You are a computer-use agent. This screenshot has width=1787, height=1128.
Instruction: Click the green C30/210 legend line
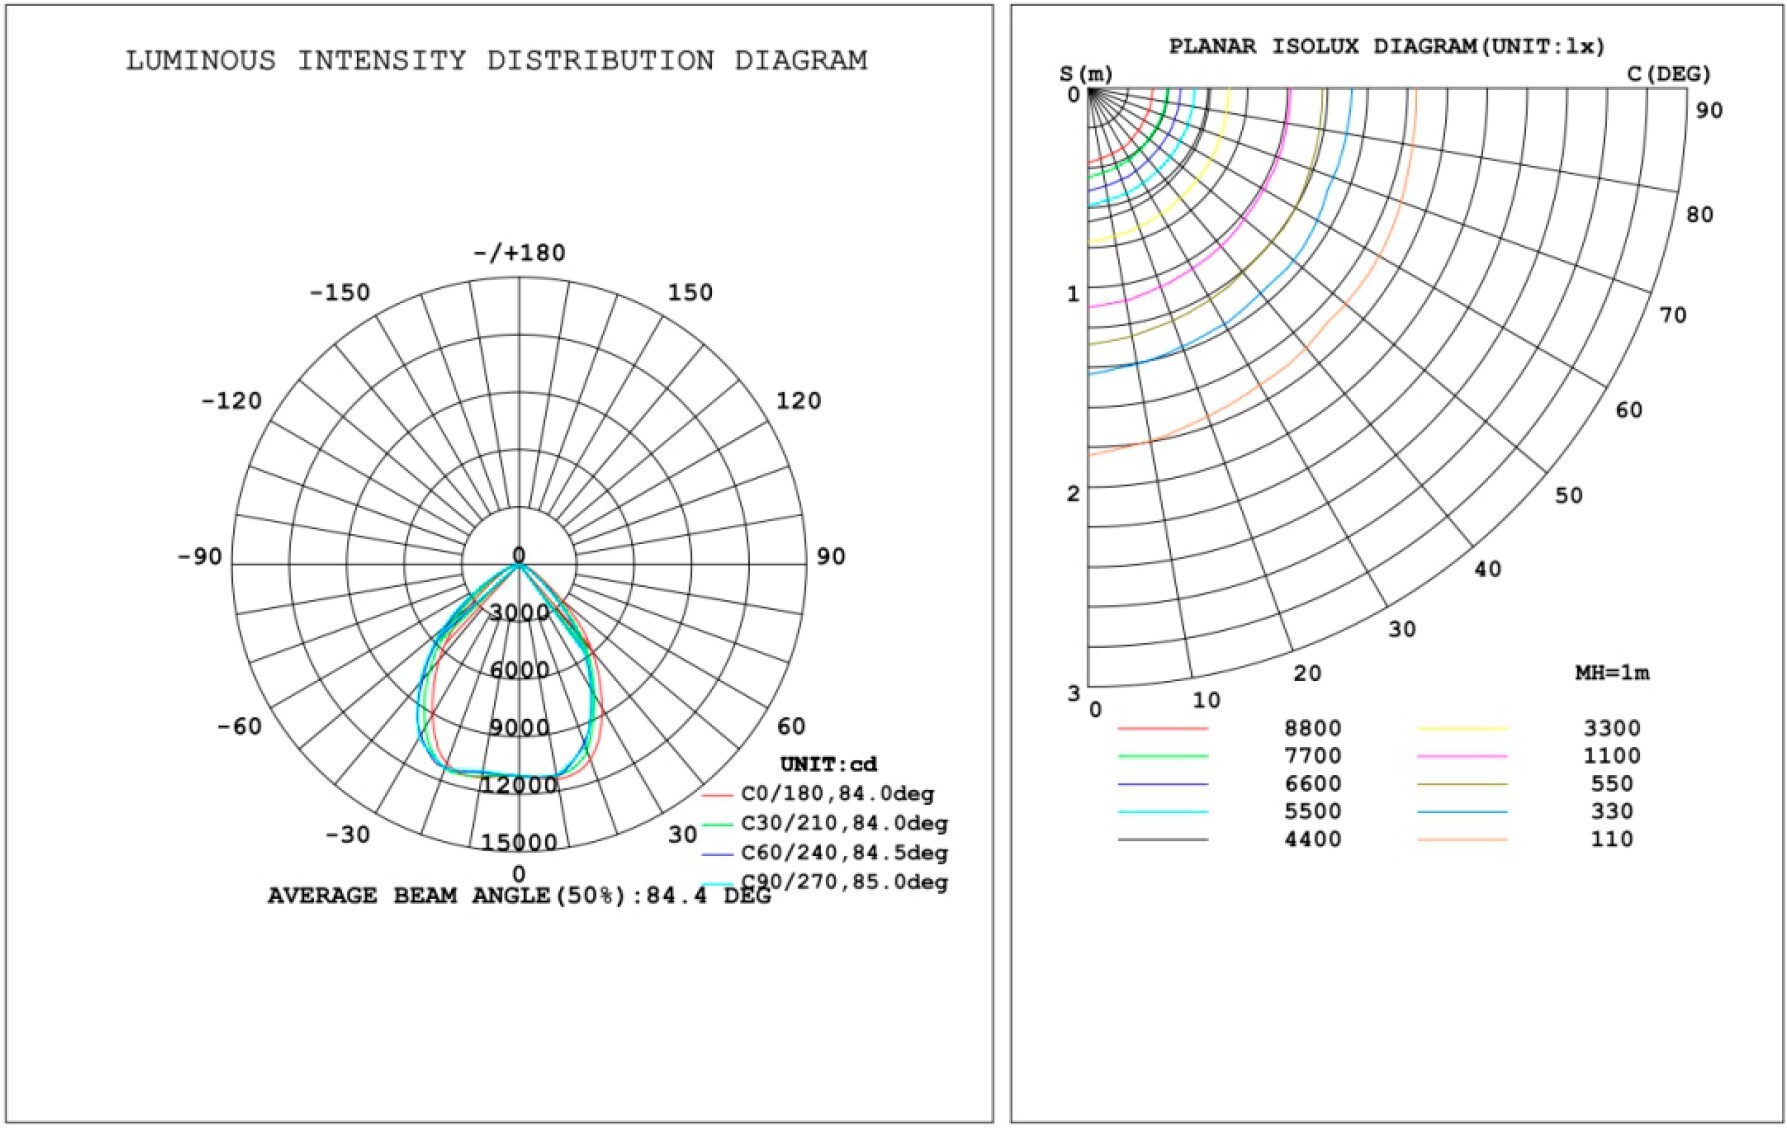(718, 825)
